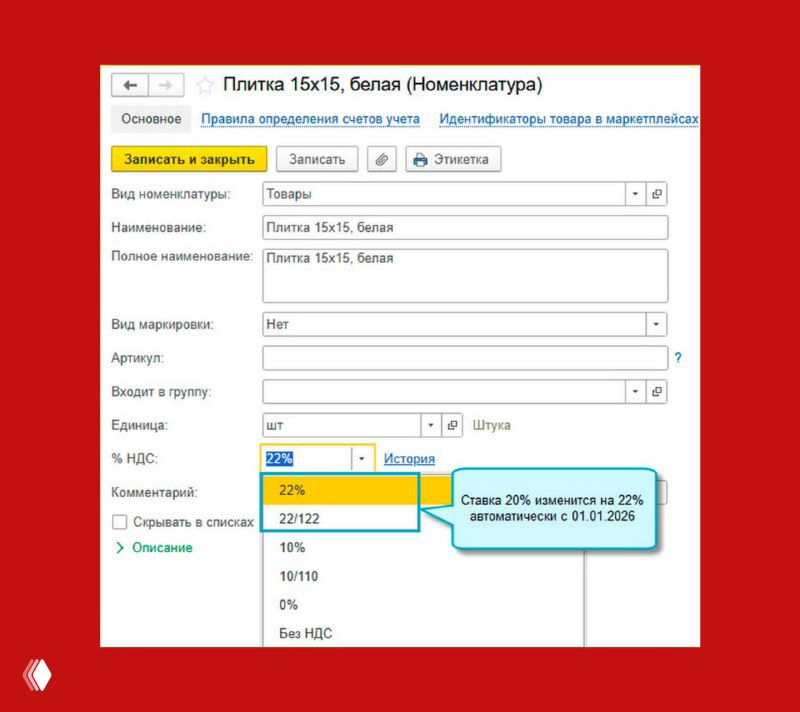Click the back navigation arrow

point(130,85)
